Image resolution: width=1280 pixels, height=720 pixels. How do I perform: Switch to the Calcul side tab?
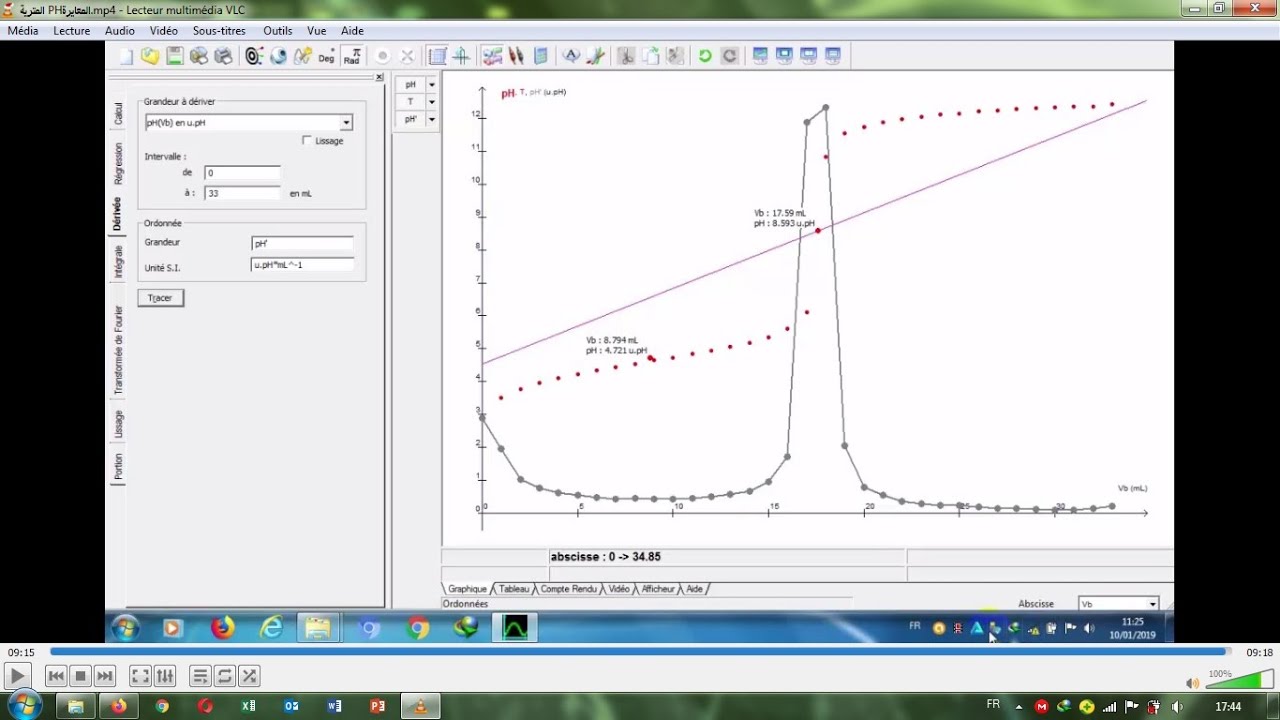coord(118,113)
